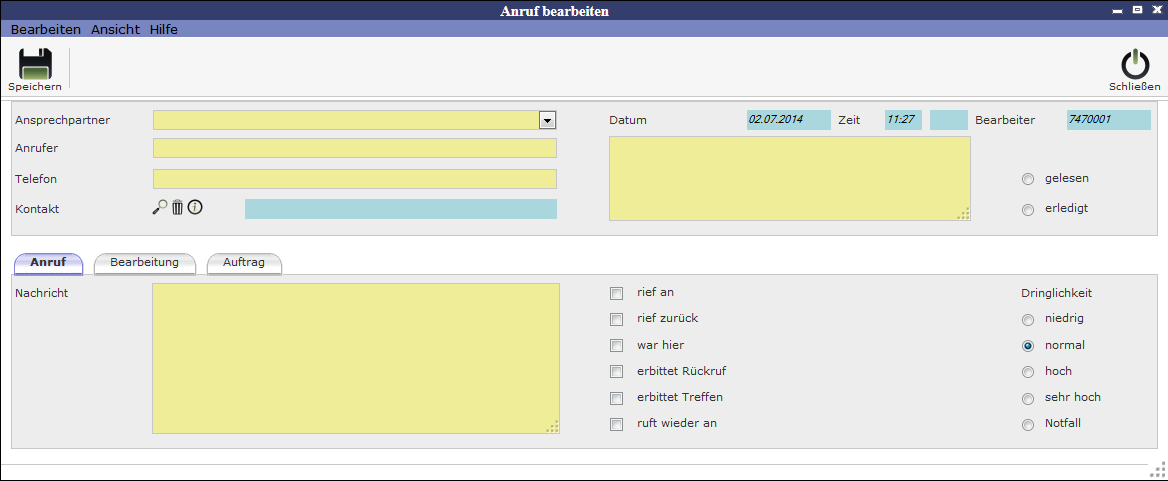Check the 'rief an' checkbox
This screenshot has width=1168, height=481.
click(616, 293)
